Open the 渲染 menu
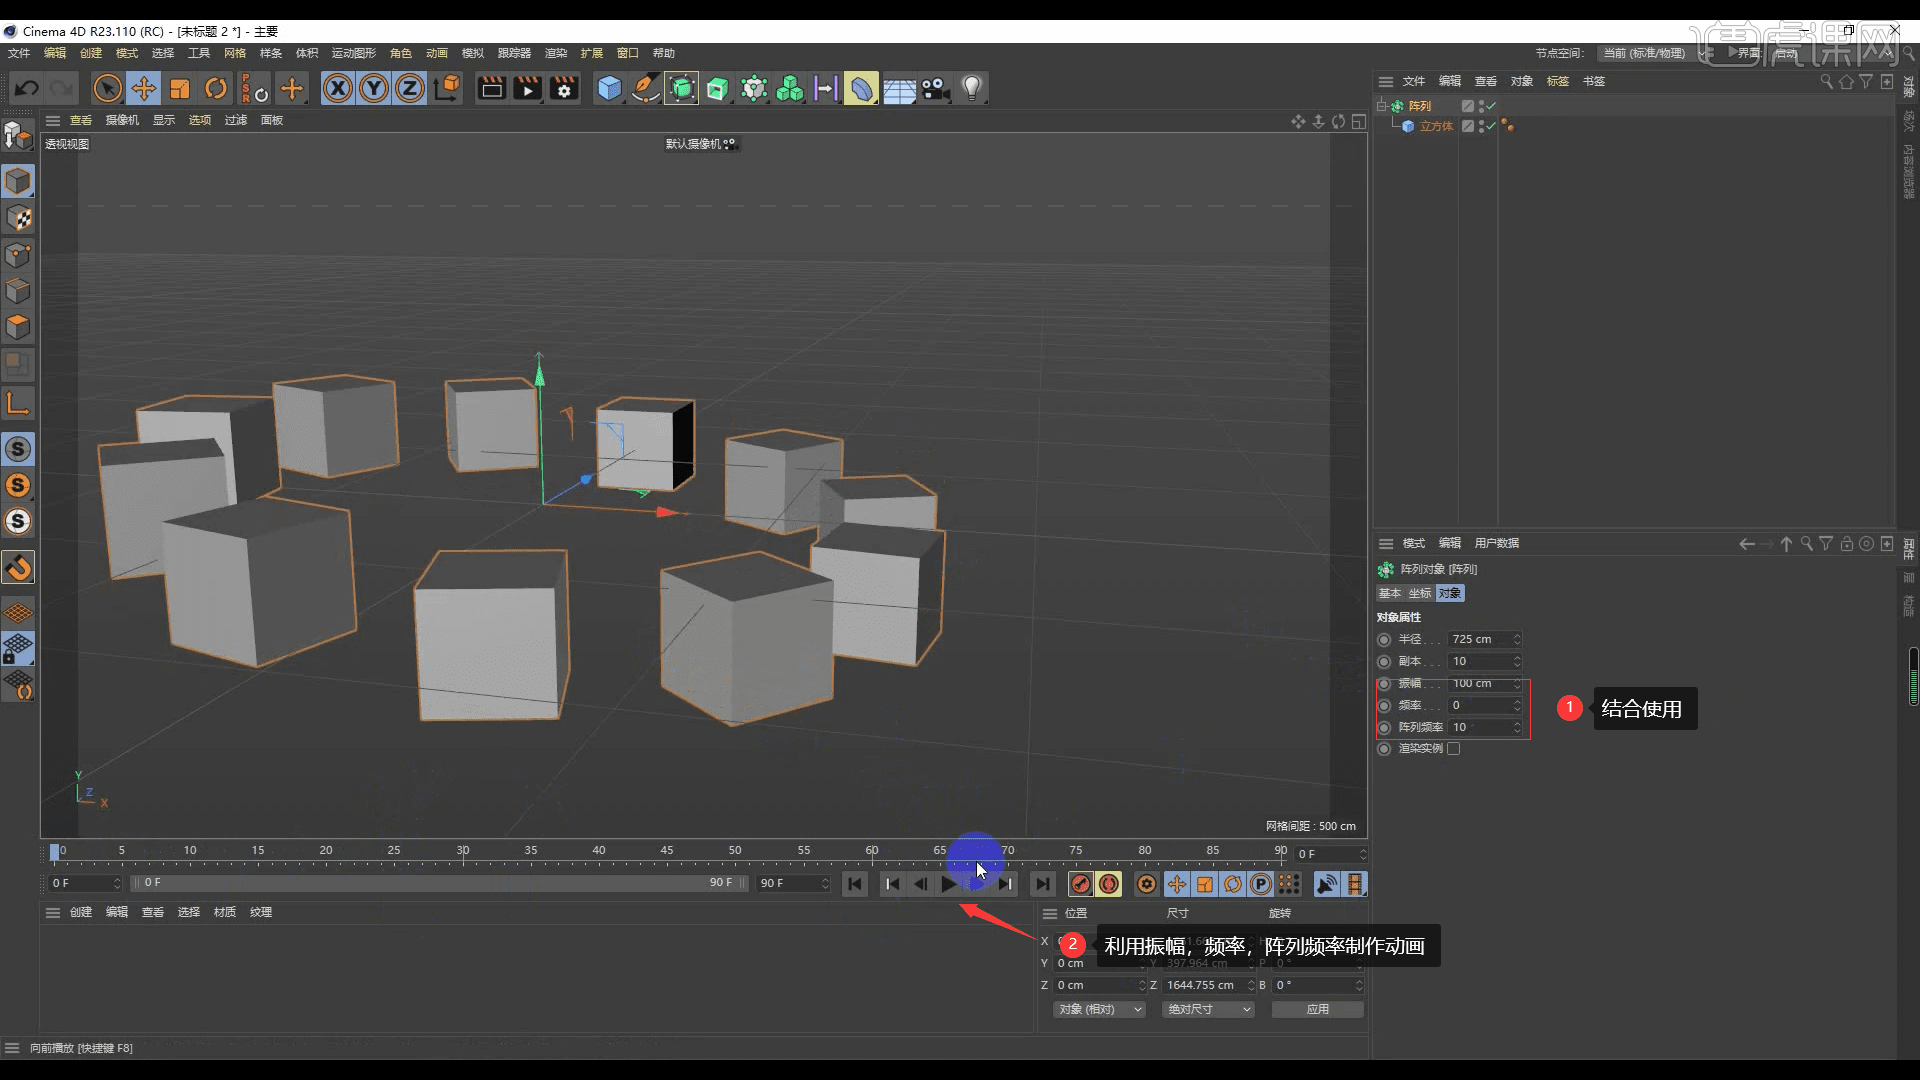Screen dimensions: 1920x1080 [555, 53]
